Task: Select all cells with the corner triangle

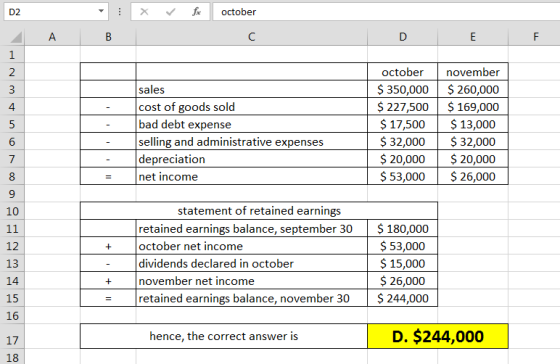Action: point(15,37)
